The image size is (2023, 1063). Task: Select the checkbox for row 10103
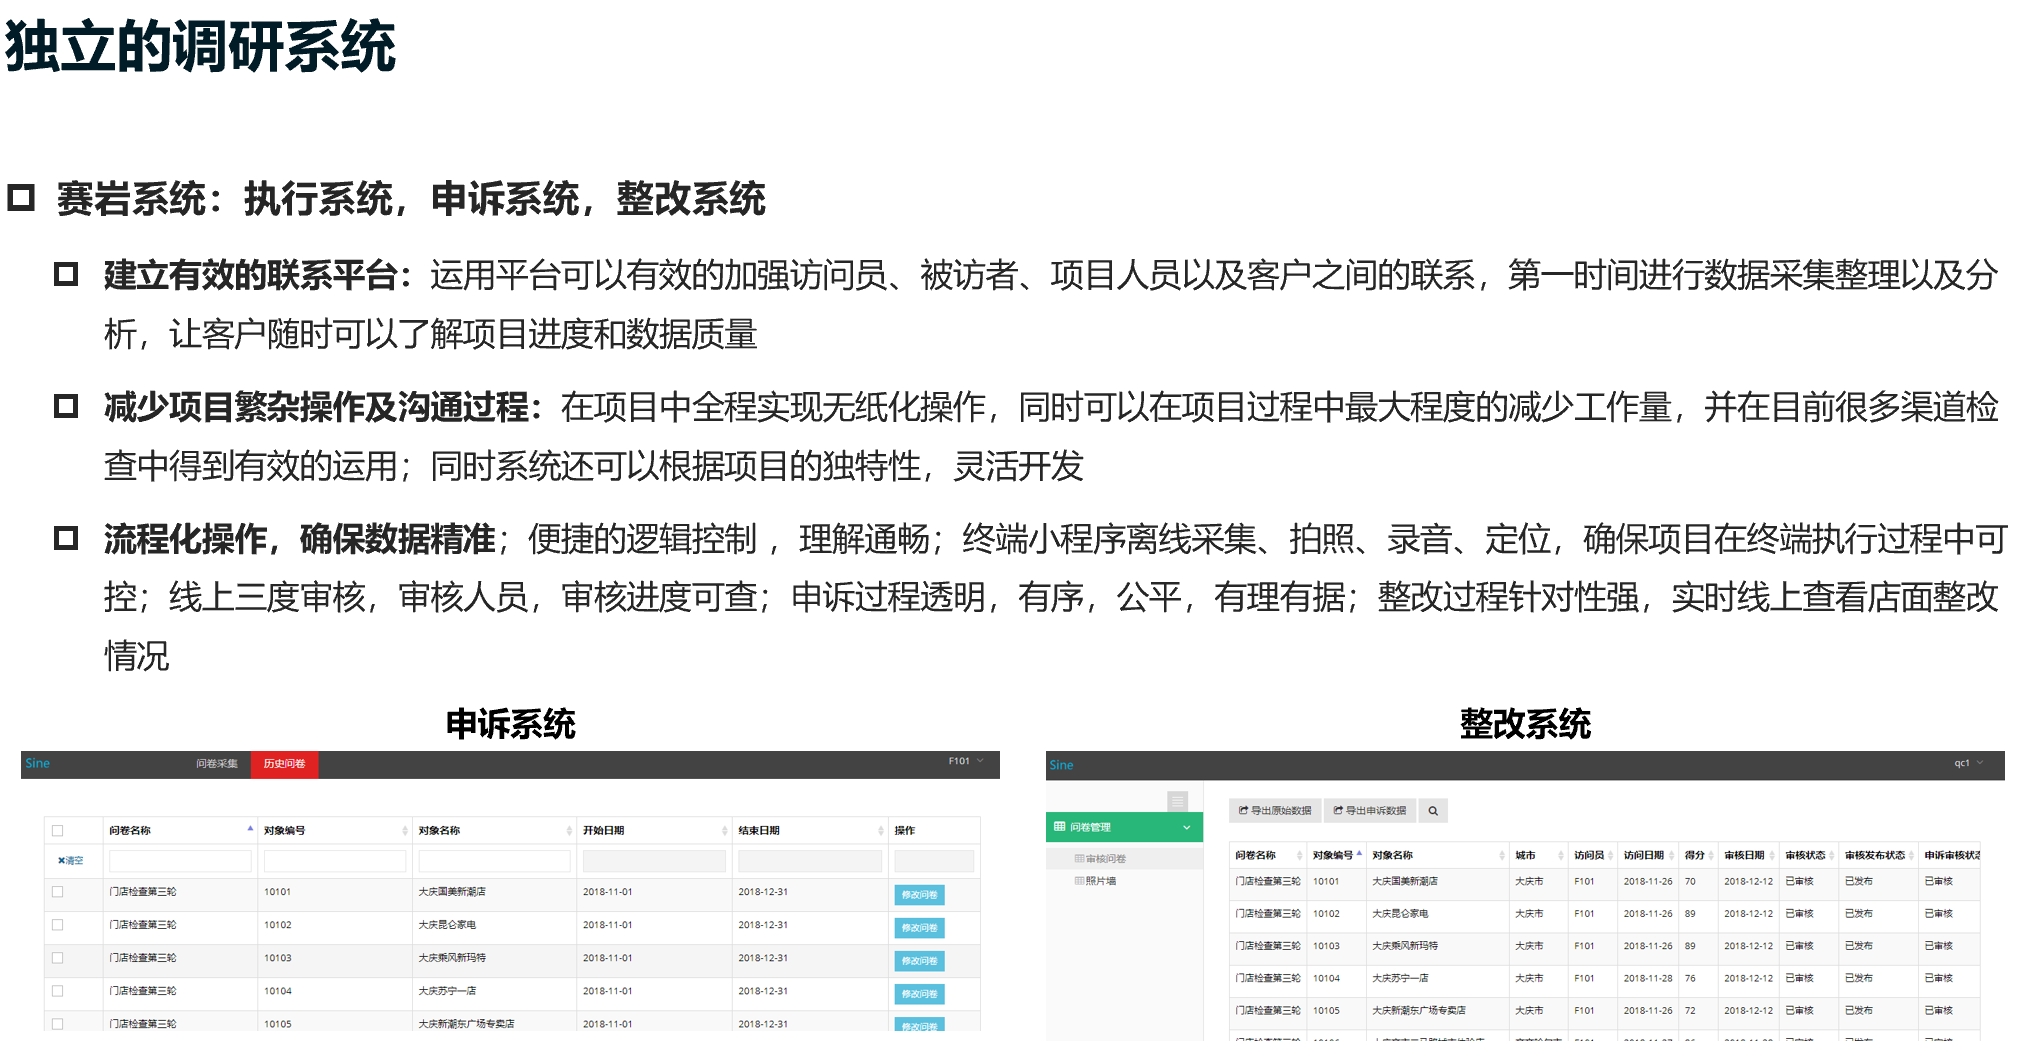pos(58,958)
